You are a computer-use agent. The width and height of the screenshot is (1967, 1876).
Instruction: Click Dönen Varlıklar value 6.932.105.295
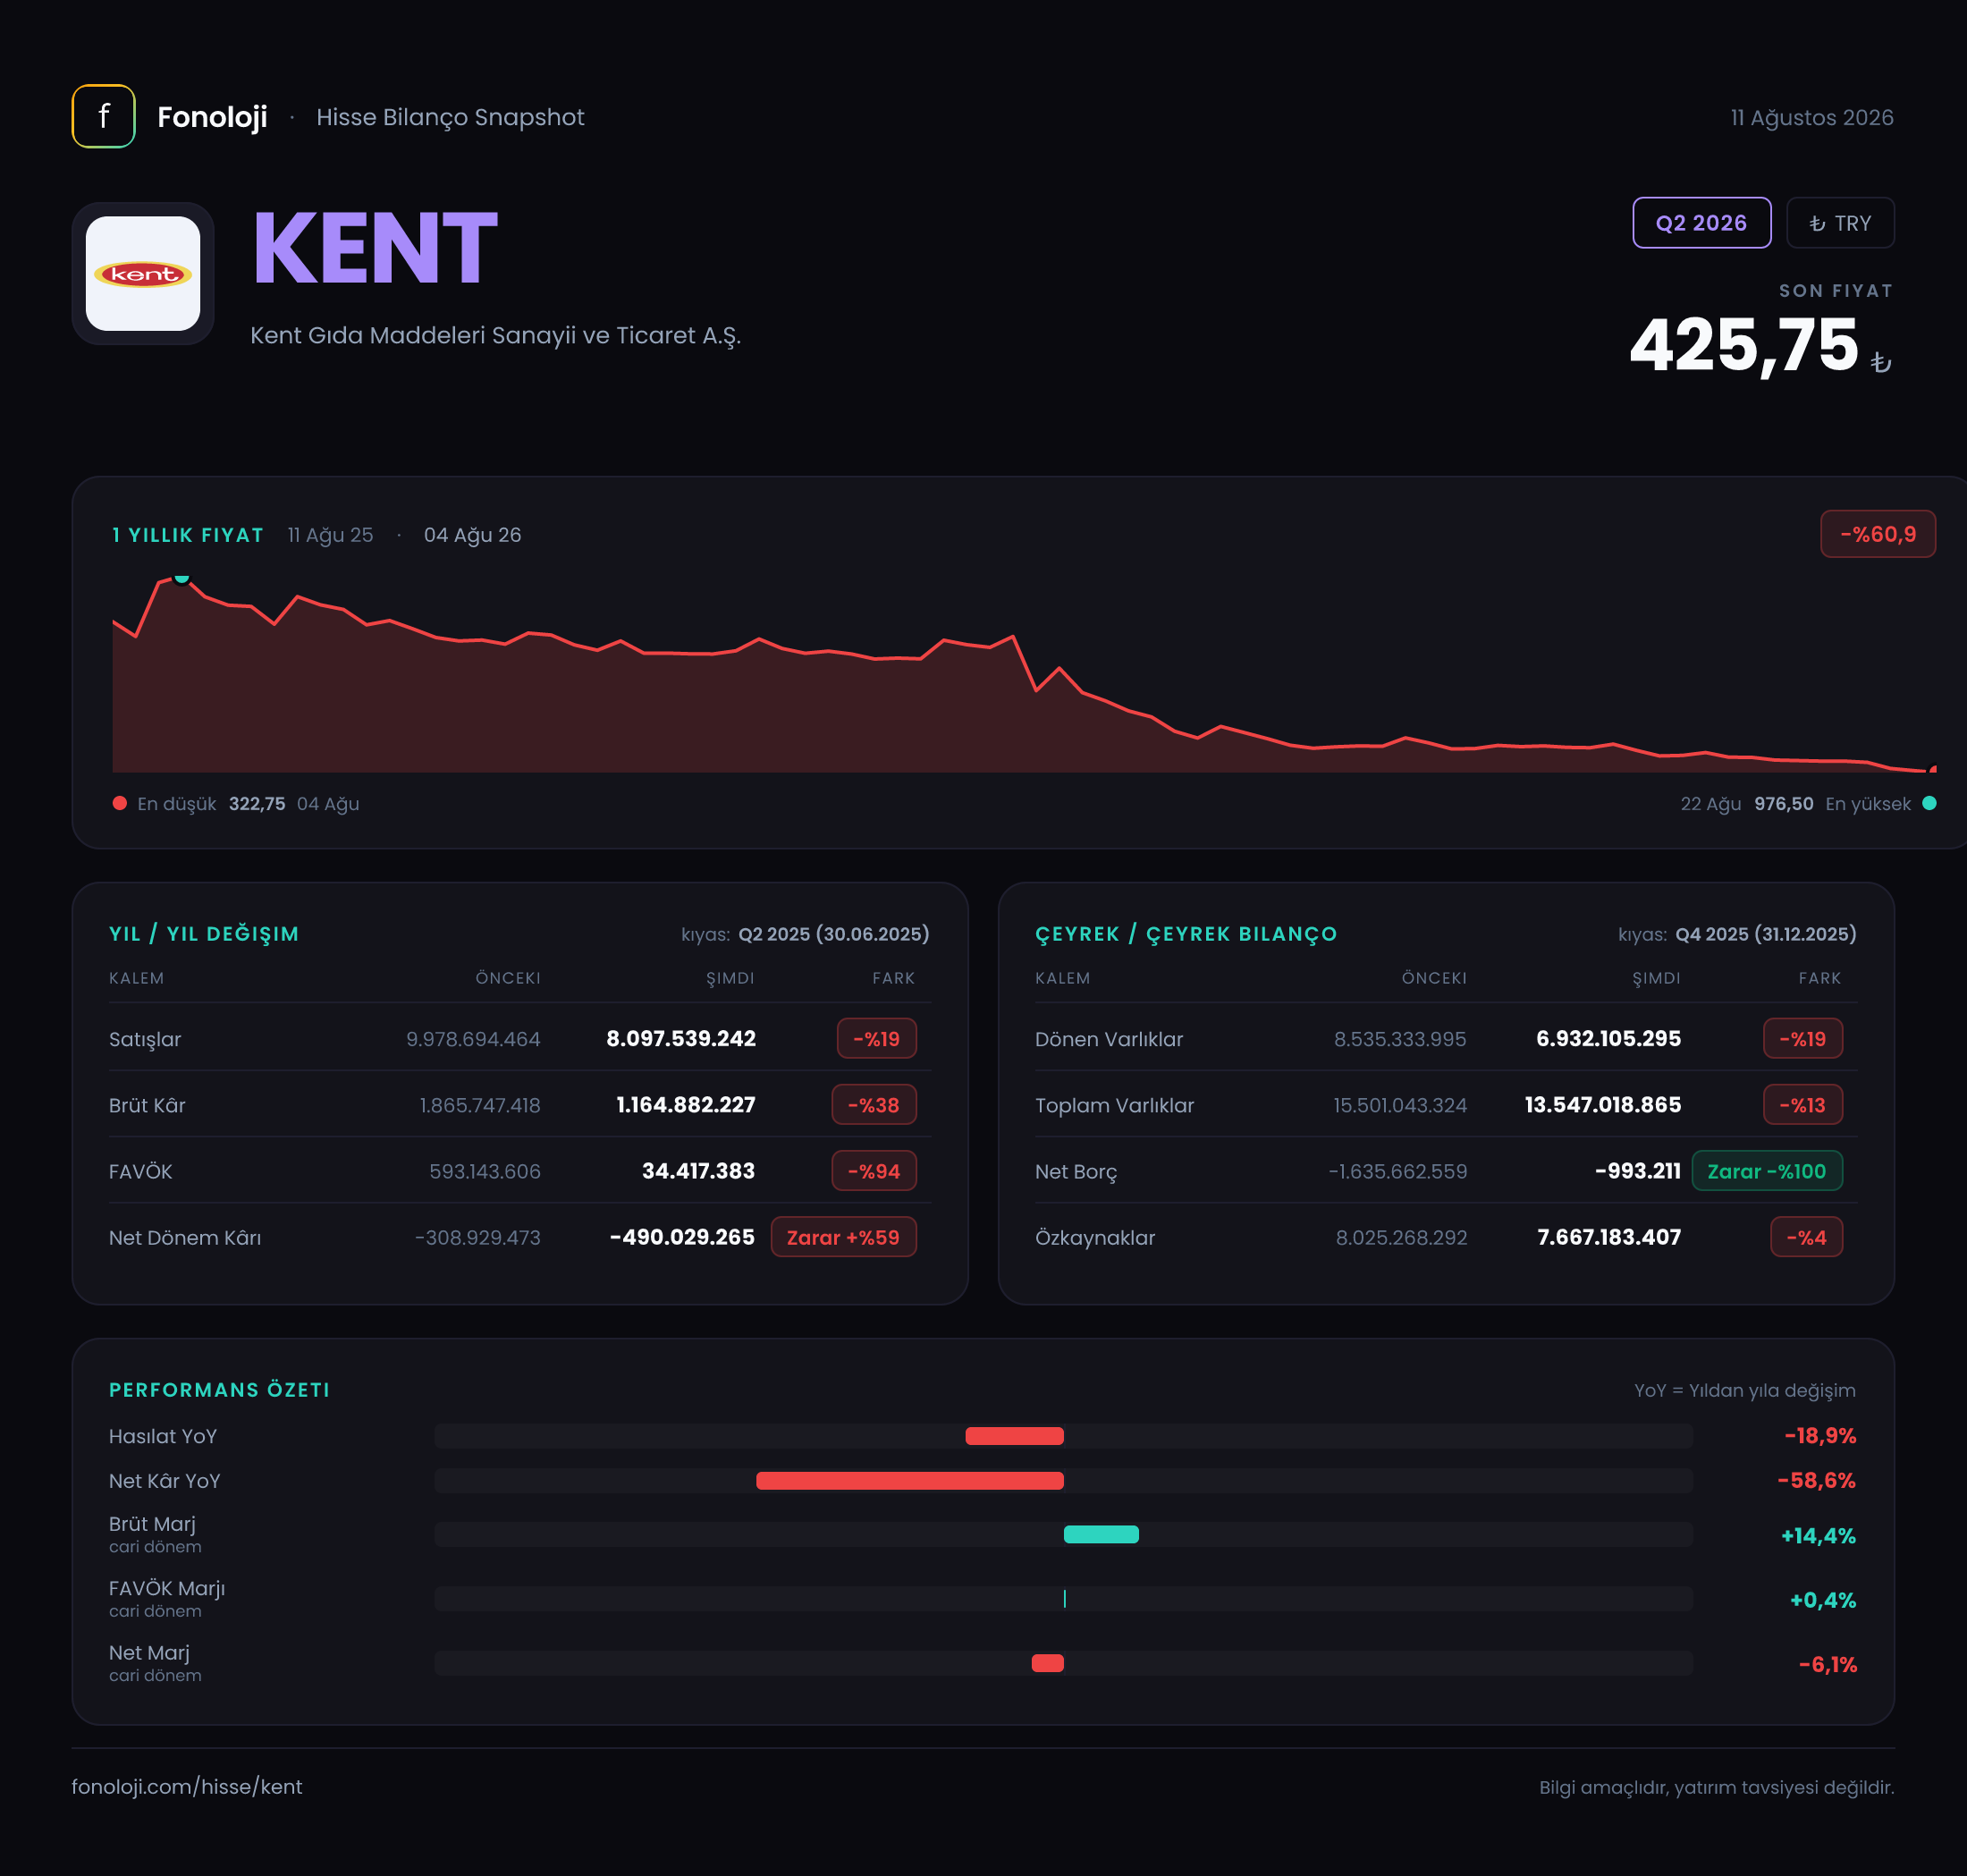(x=1608, y=1038)
